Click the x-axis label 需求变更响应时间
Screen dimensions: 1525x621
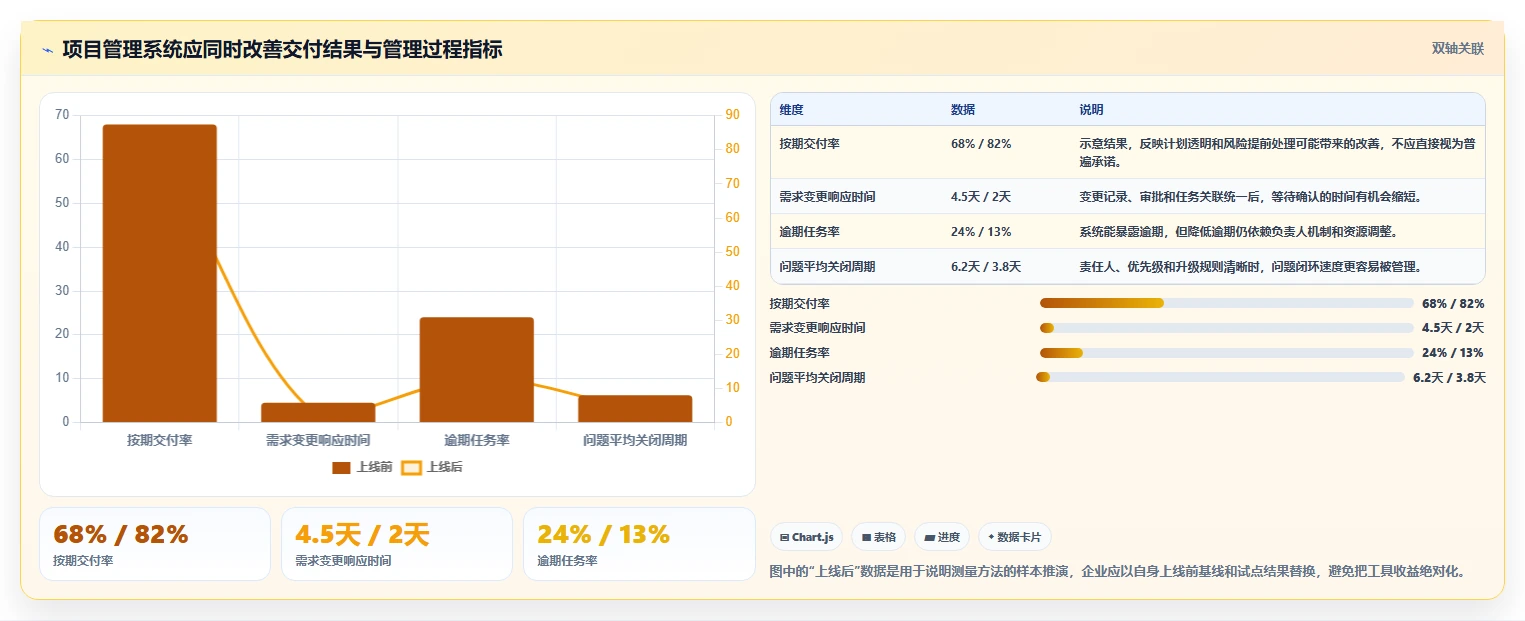[318, 440]
